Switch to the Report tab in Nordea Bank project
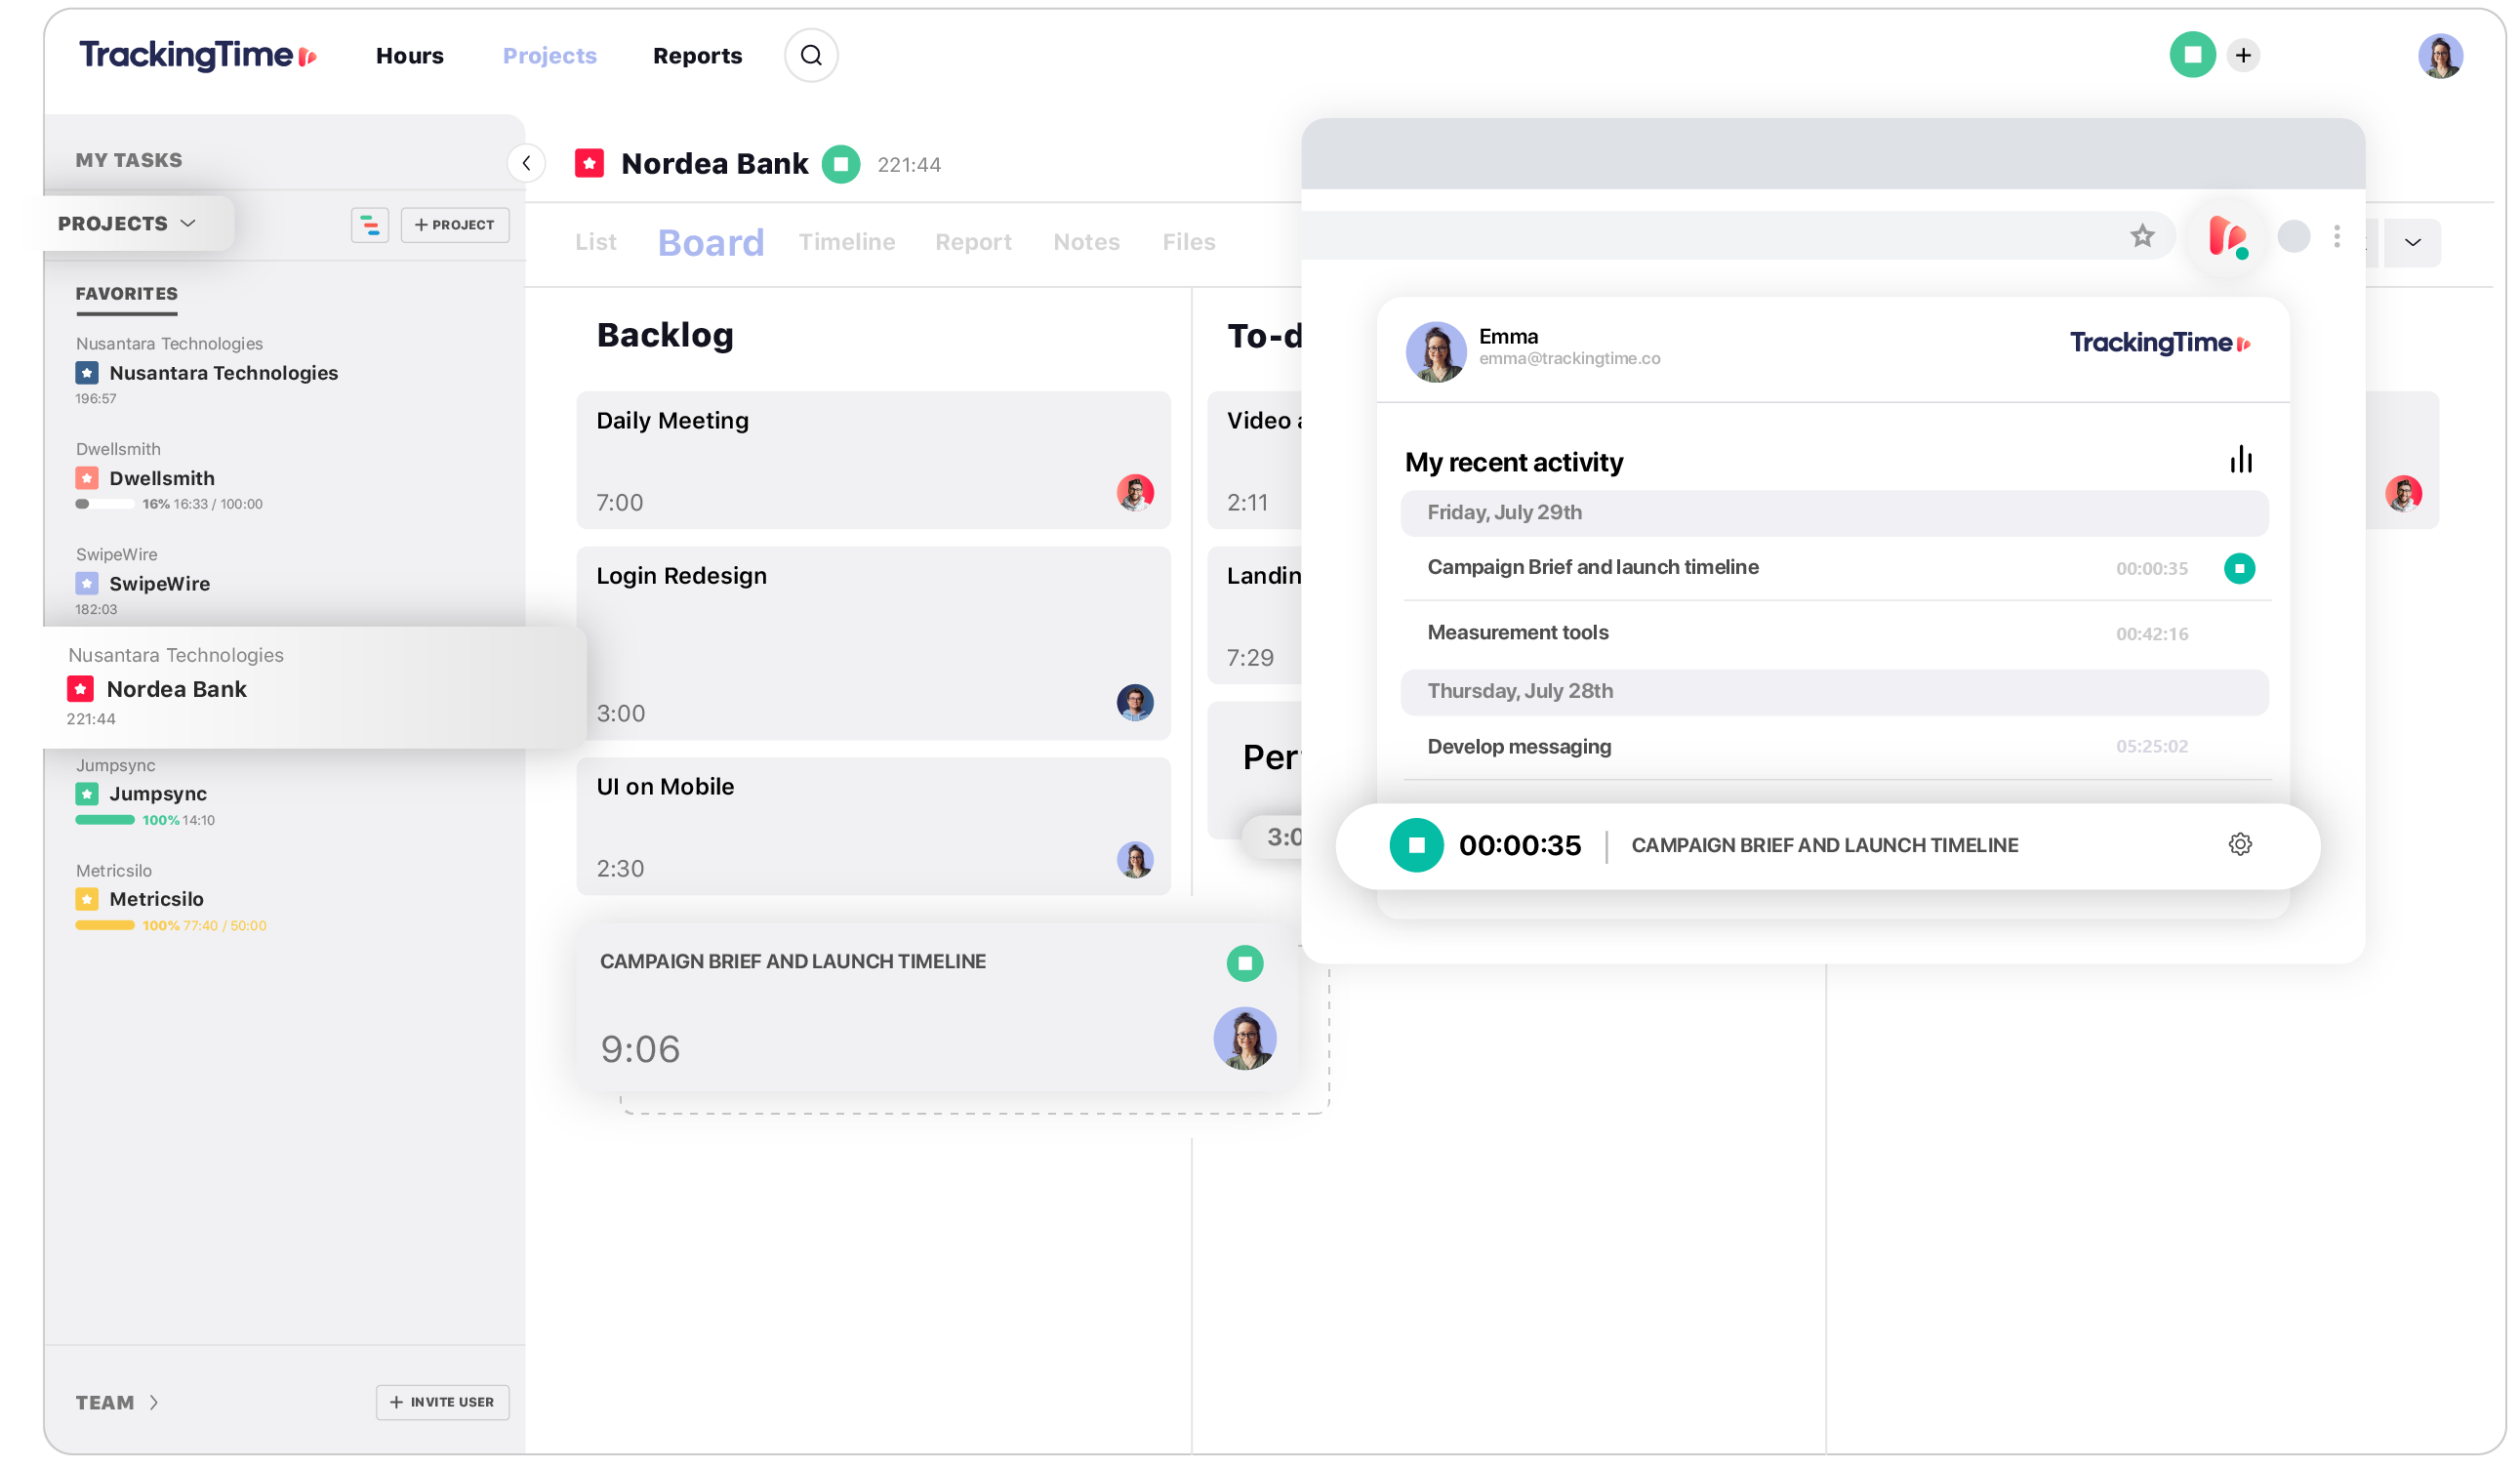Viewport: 2520px width, 1469px height. point(970,241)
